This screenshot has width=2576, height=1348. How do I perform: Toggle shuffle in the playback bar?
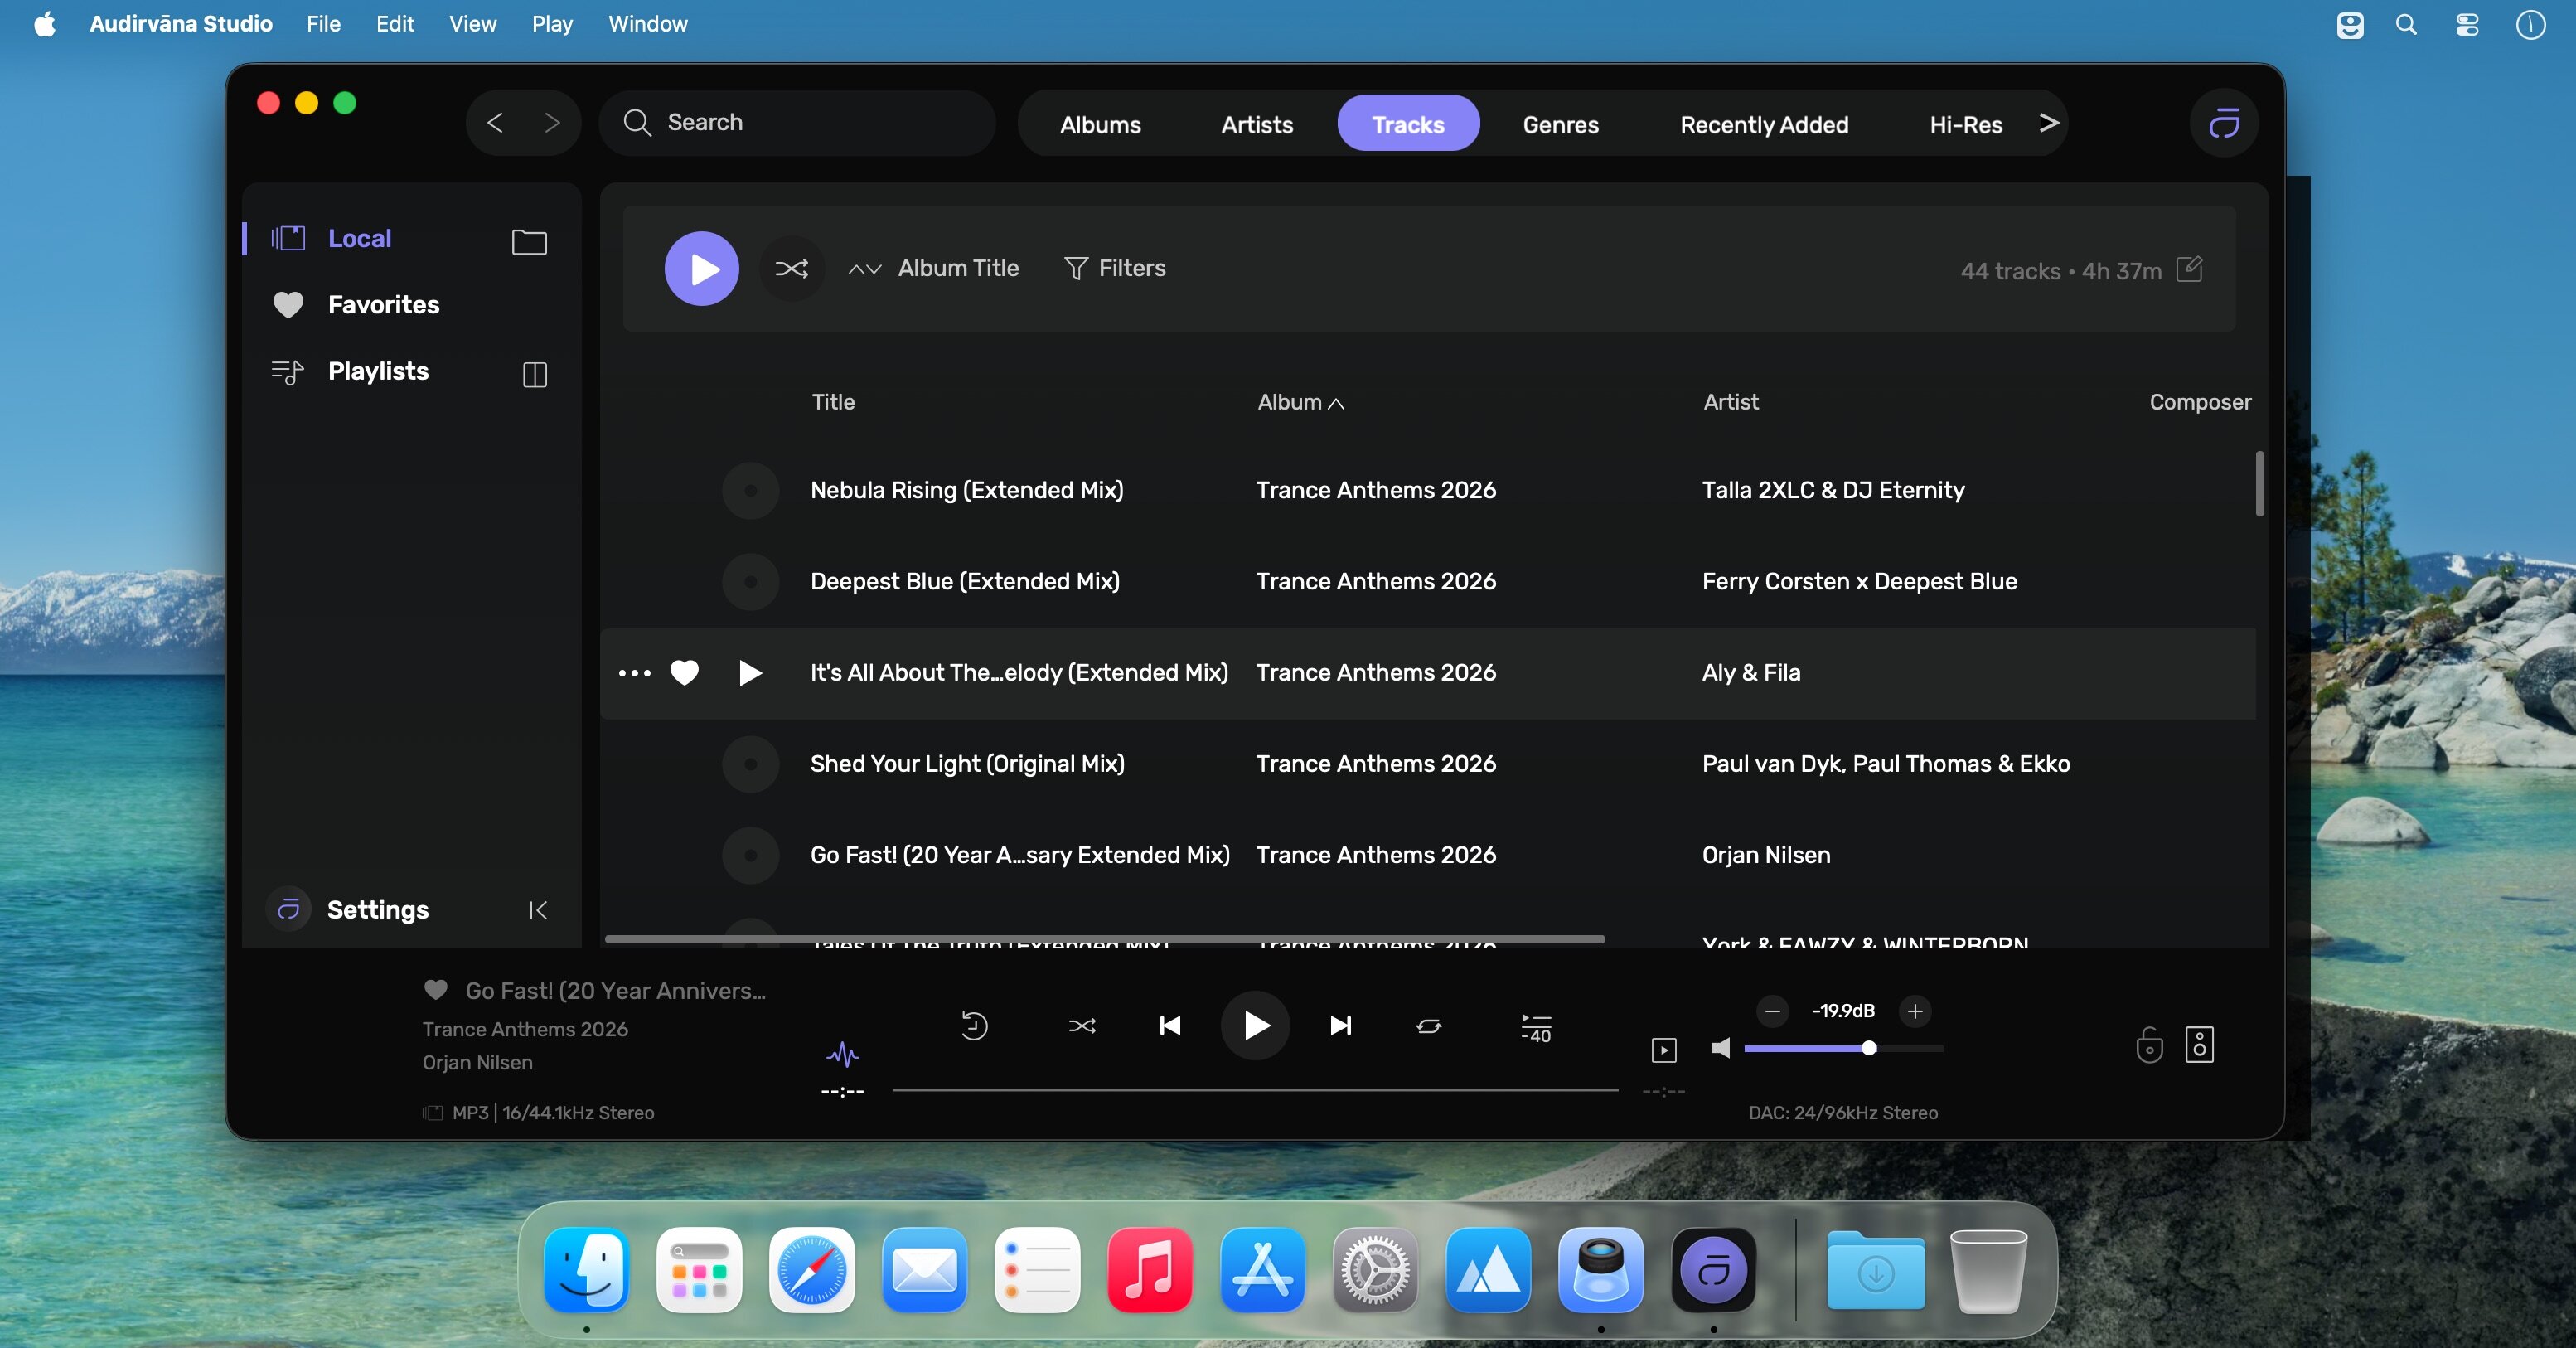(1081, 1026)
